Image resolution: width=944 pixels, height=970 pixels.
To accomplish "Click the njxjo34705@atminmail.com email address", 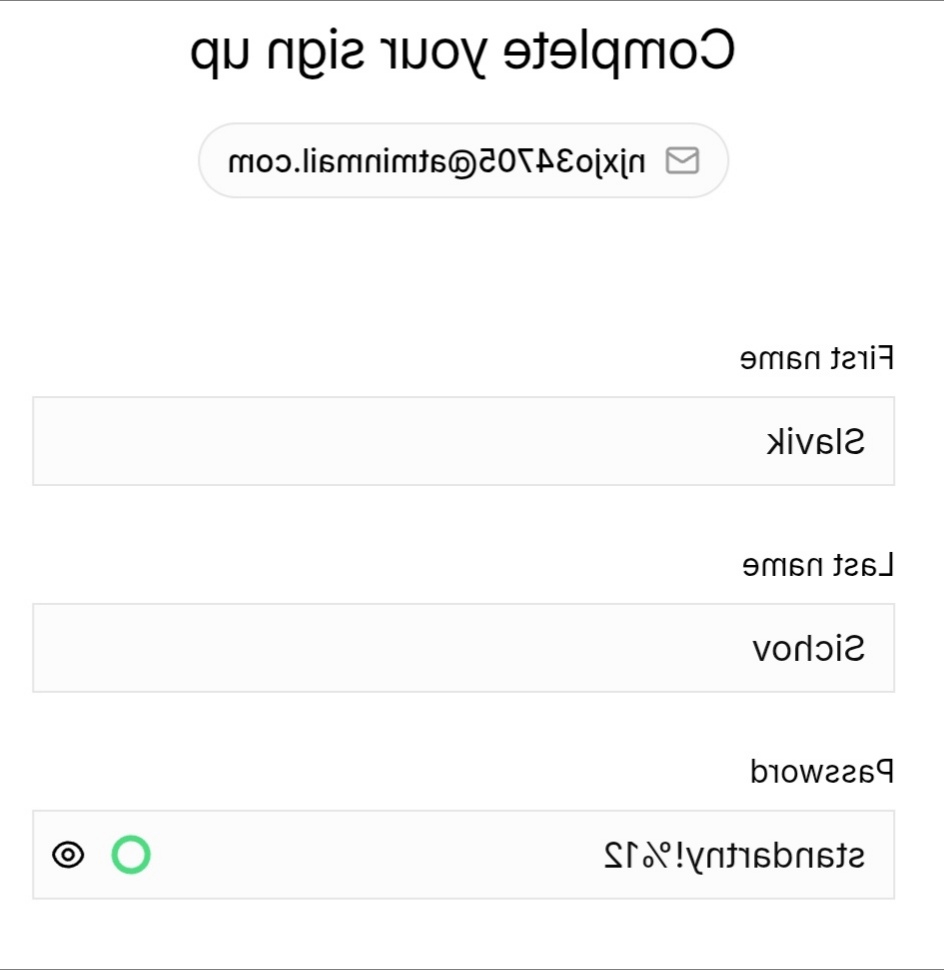I will tap(438, 160).
